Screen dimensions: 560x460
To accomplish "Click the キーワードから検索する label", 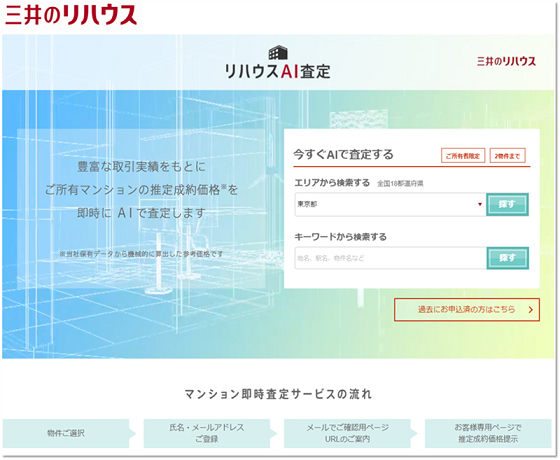I will (x=340, y=237).
